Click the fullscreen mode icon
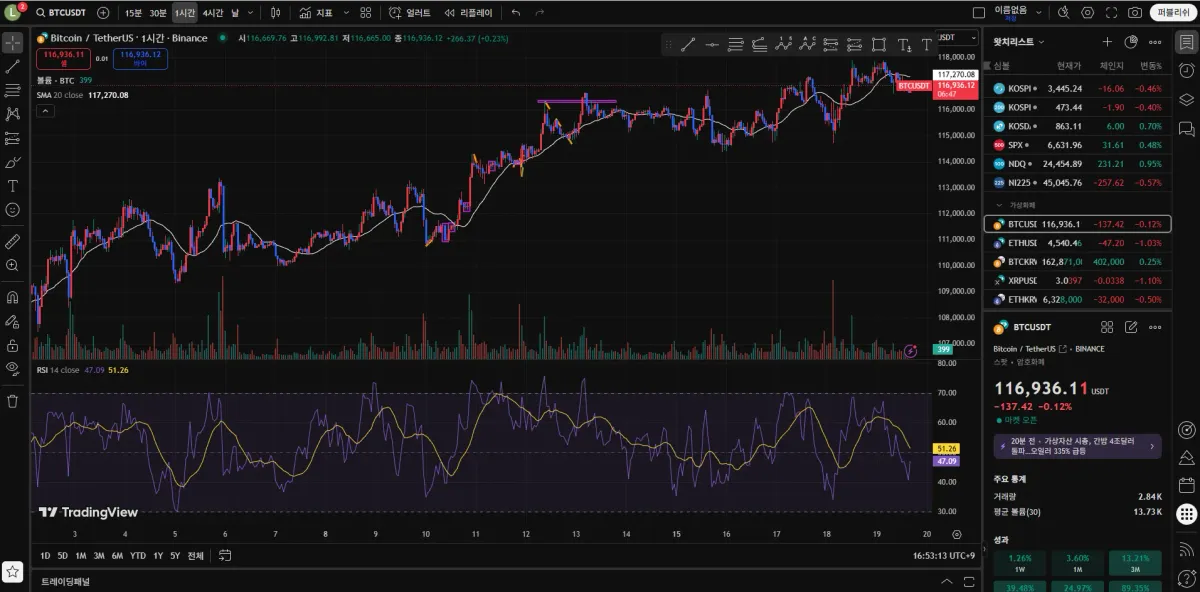 coord(1111,13)
